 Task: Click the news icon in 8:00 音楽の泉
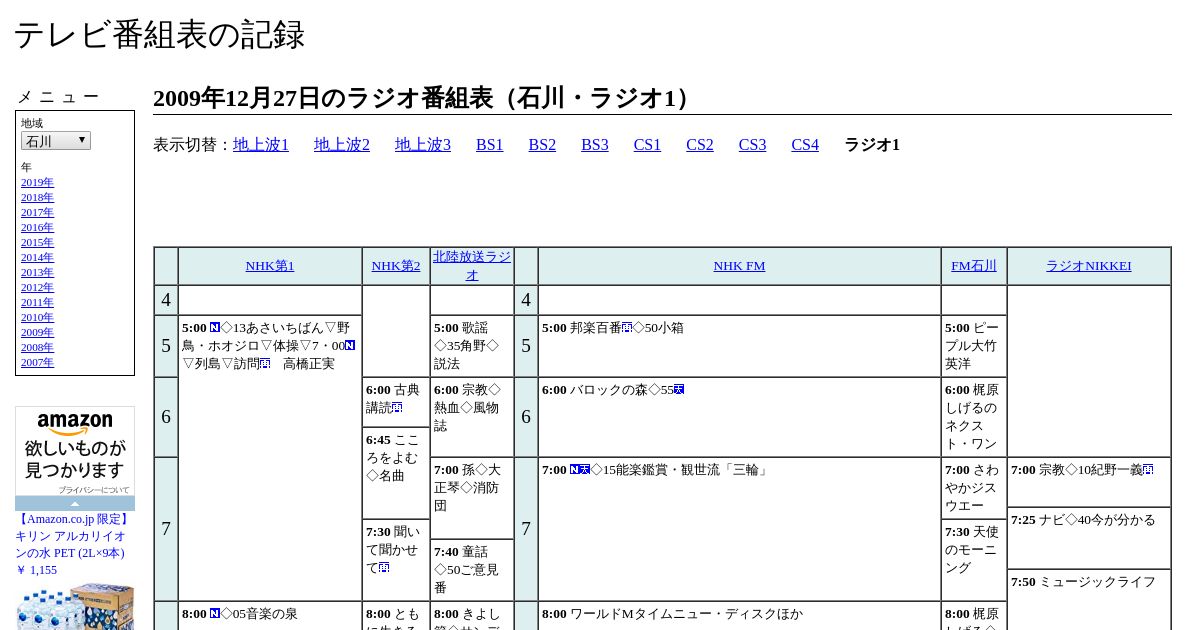click(215, 613)
